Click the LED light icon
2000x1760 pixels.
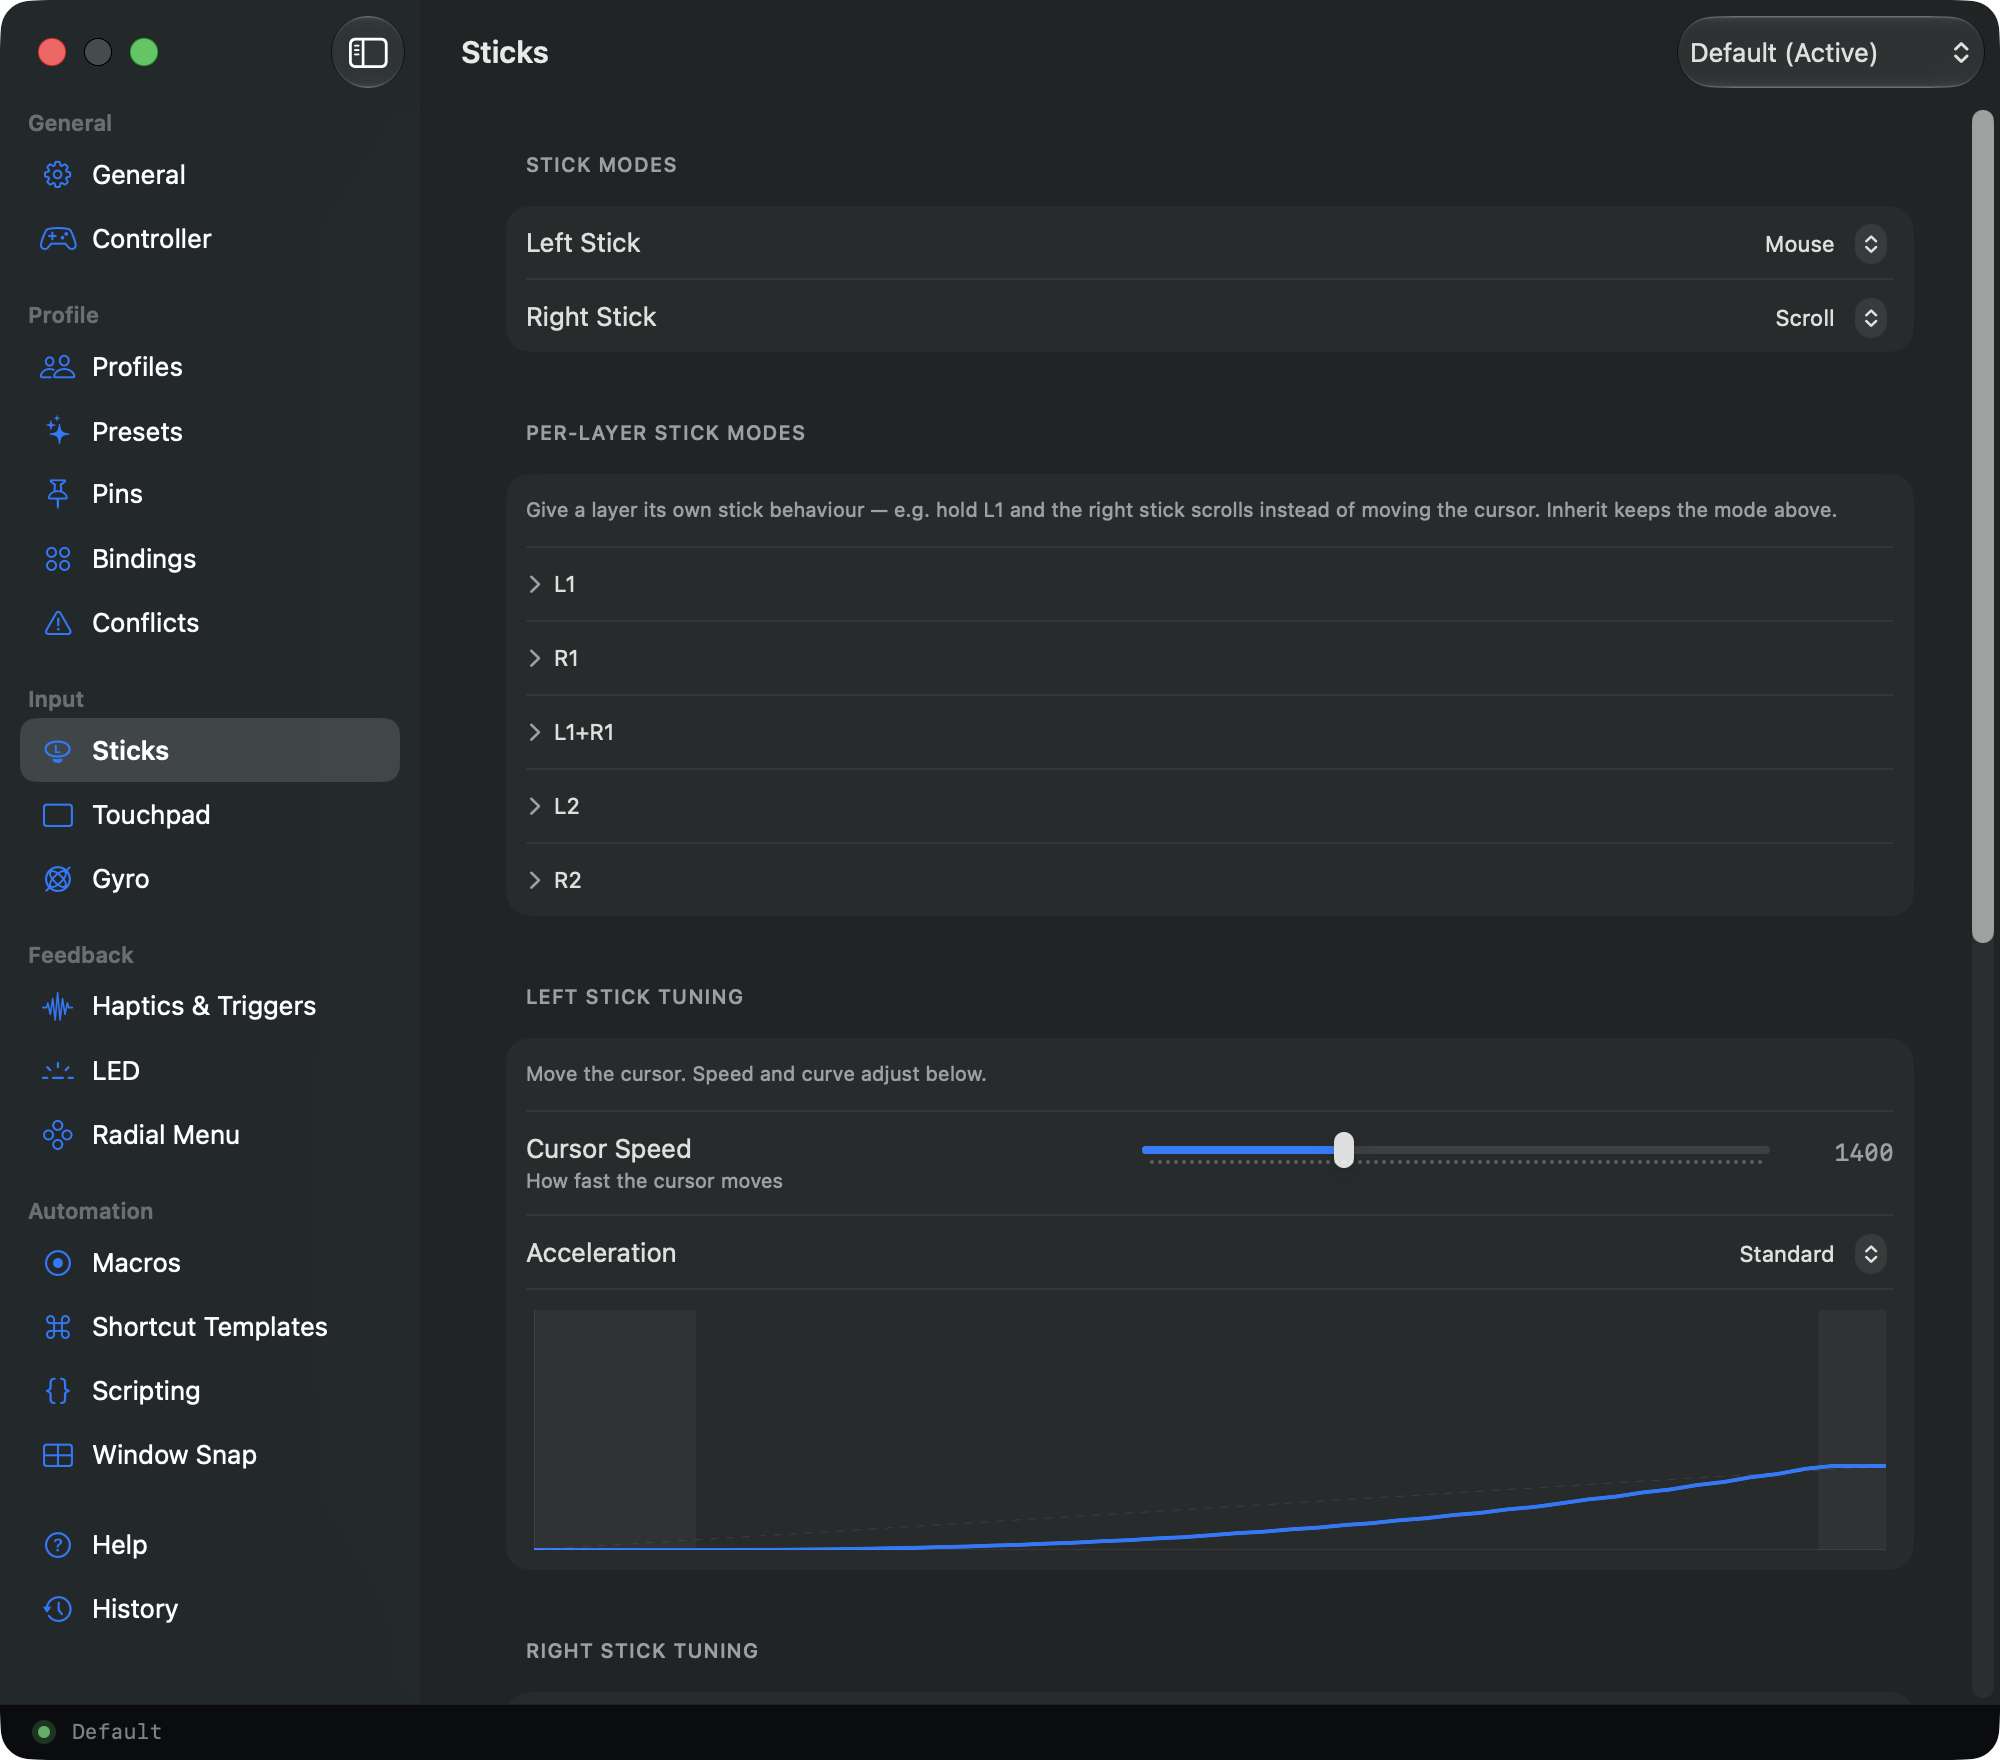(58, 1071)
